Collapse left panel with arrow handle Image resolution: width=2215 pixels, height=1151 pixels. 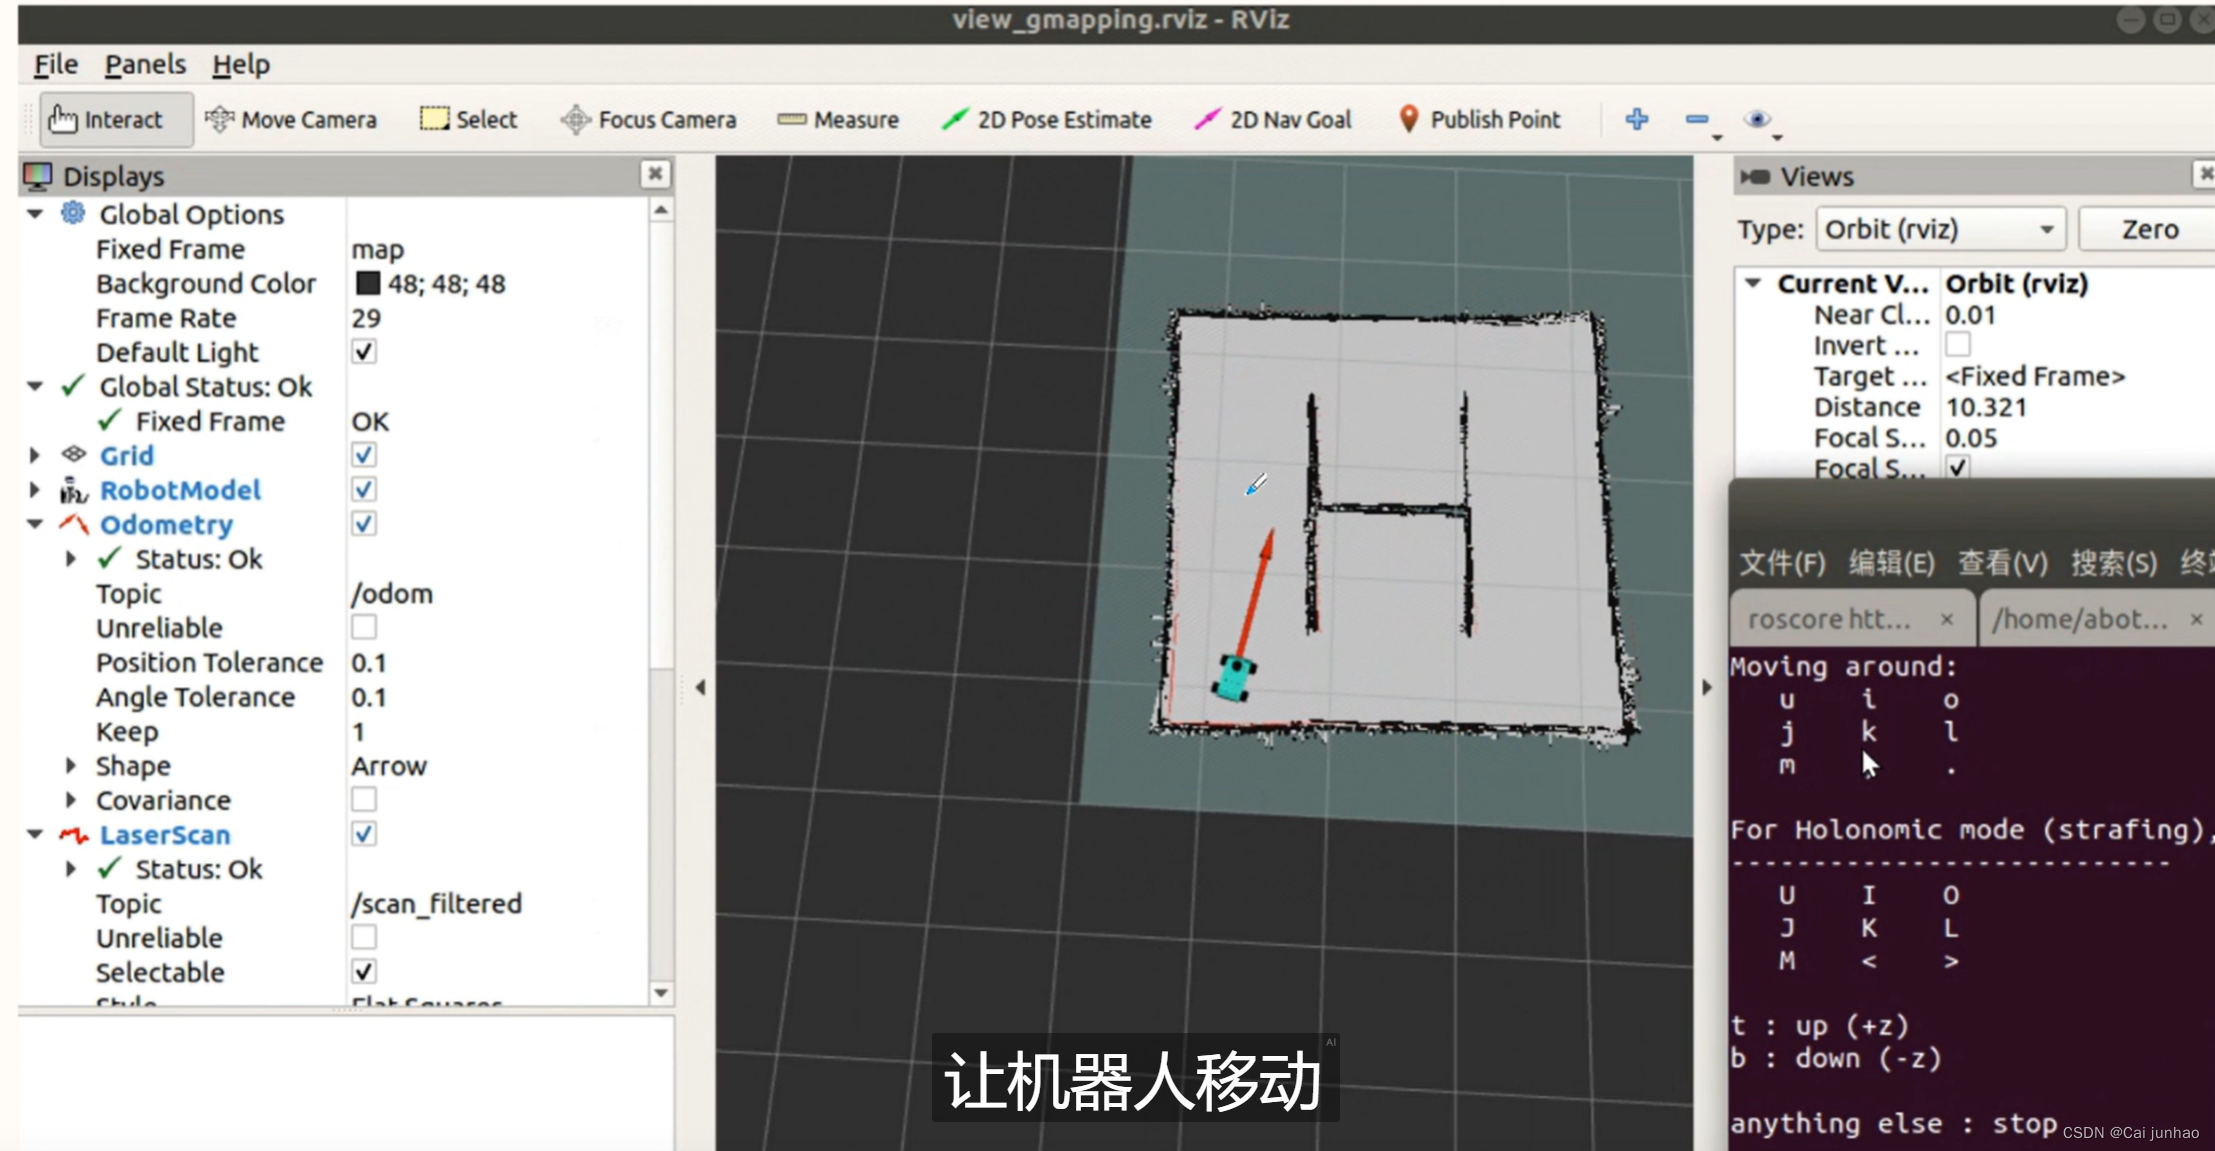(700, 687)
